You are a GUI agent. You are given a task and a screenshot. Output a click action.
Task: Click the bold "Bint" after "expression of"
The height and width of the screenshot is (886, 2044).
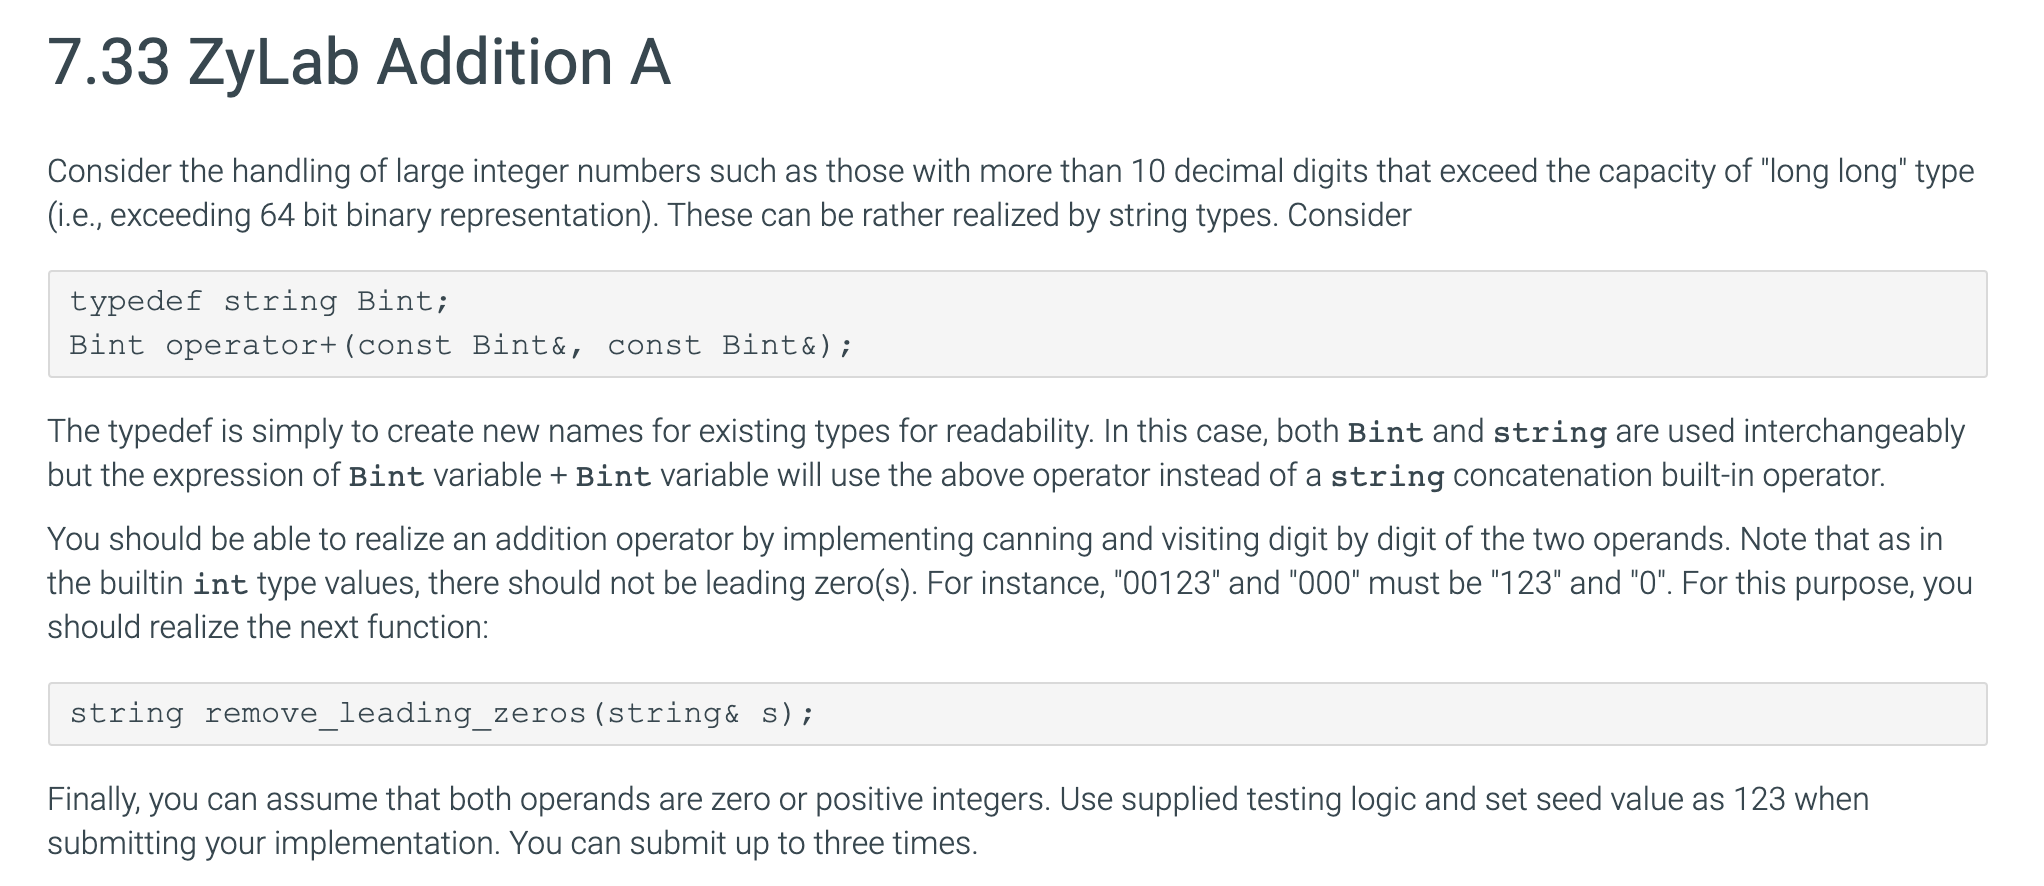click(x=386, y=476)
